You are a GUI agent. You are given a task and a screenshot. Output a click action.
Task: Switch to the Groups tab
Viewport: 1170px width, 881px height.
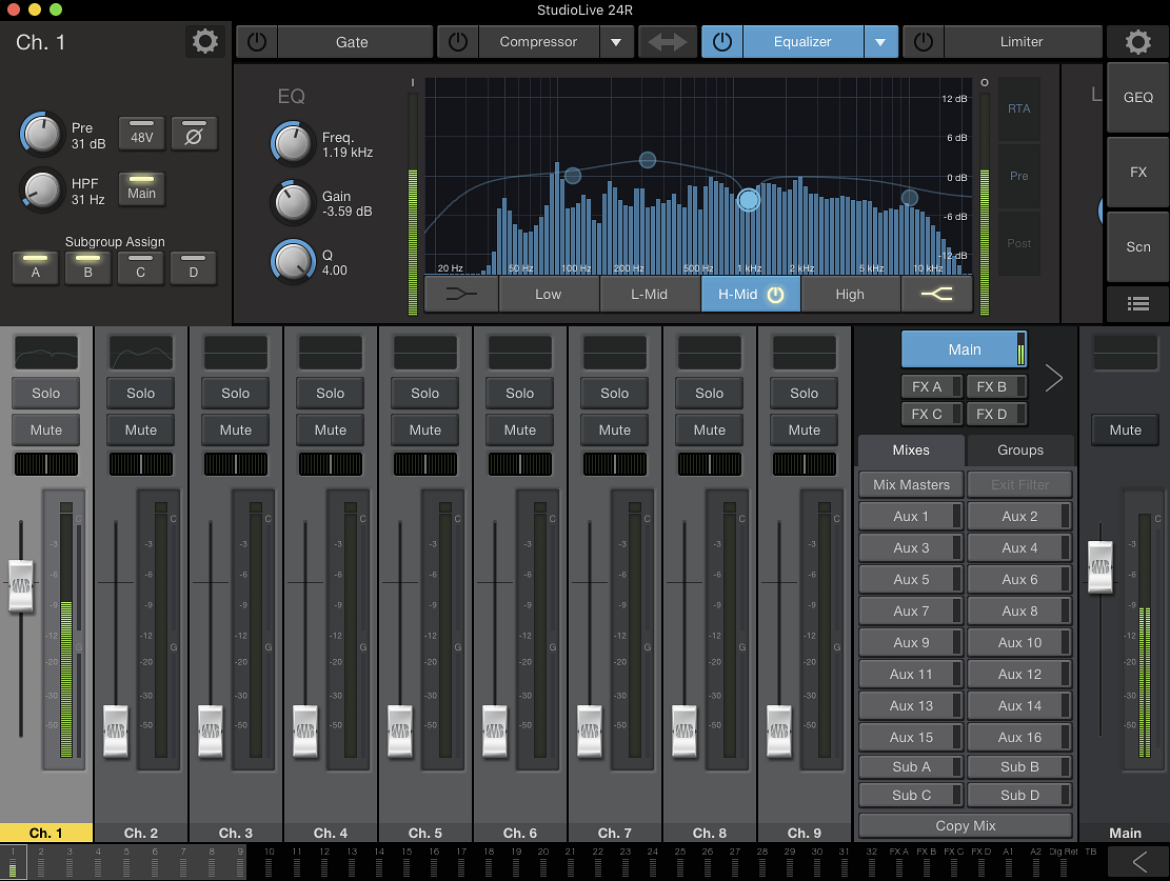coord(1020,450)
